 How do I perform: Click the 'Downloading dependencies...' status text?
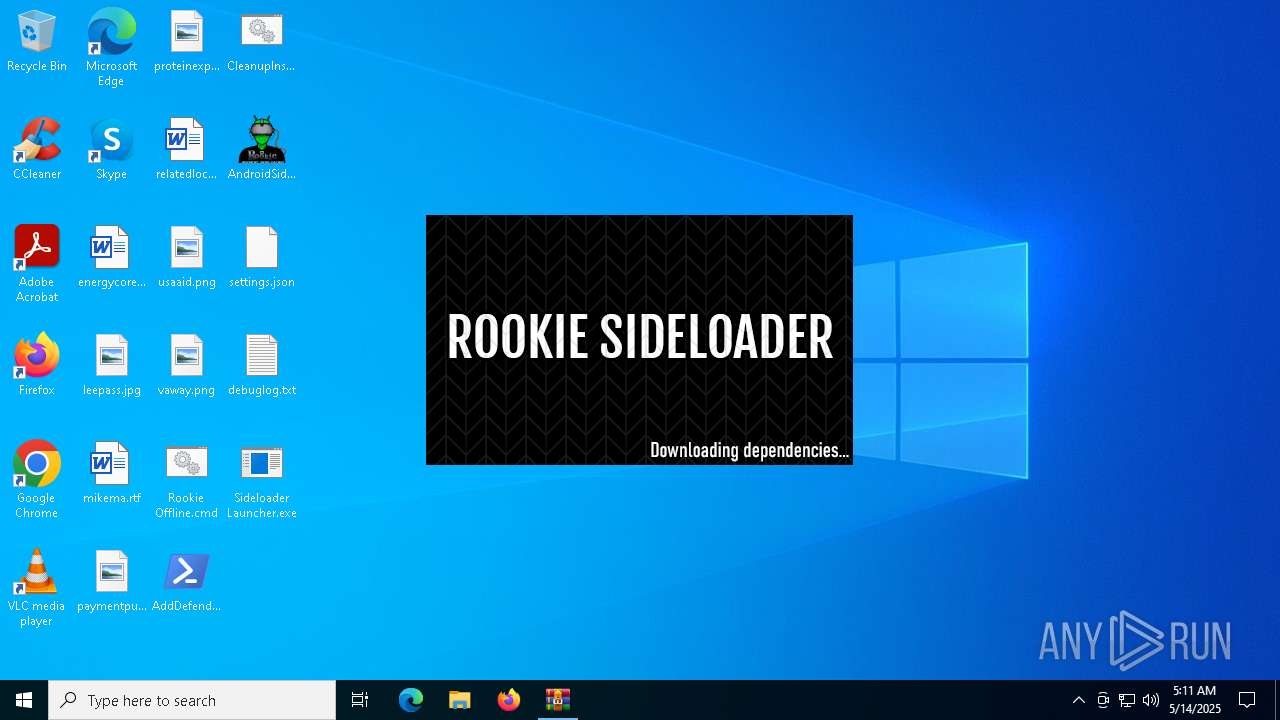[x=749, y=450]
